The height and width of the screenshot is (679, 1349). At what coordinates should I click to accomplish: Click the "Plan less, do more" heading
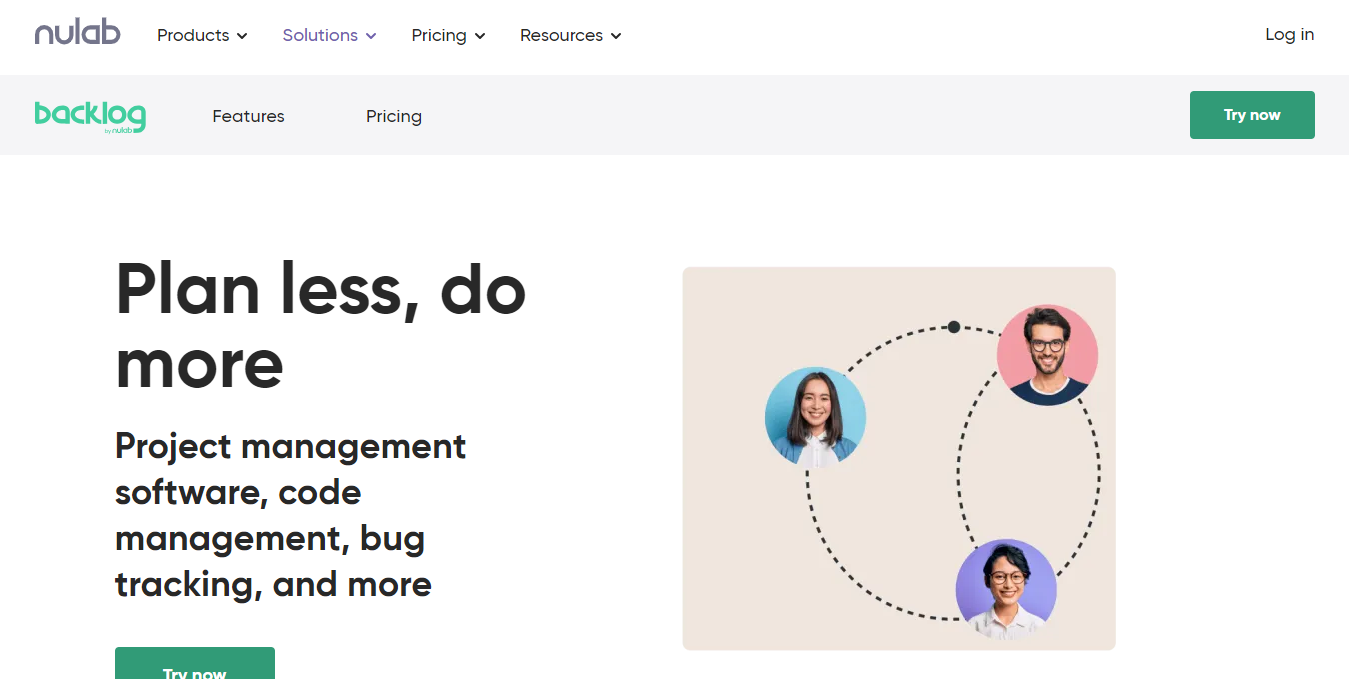320,326
